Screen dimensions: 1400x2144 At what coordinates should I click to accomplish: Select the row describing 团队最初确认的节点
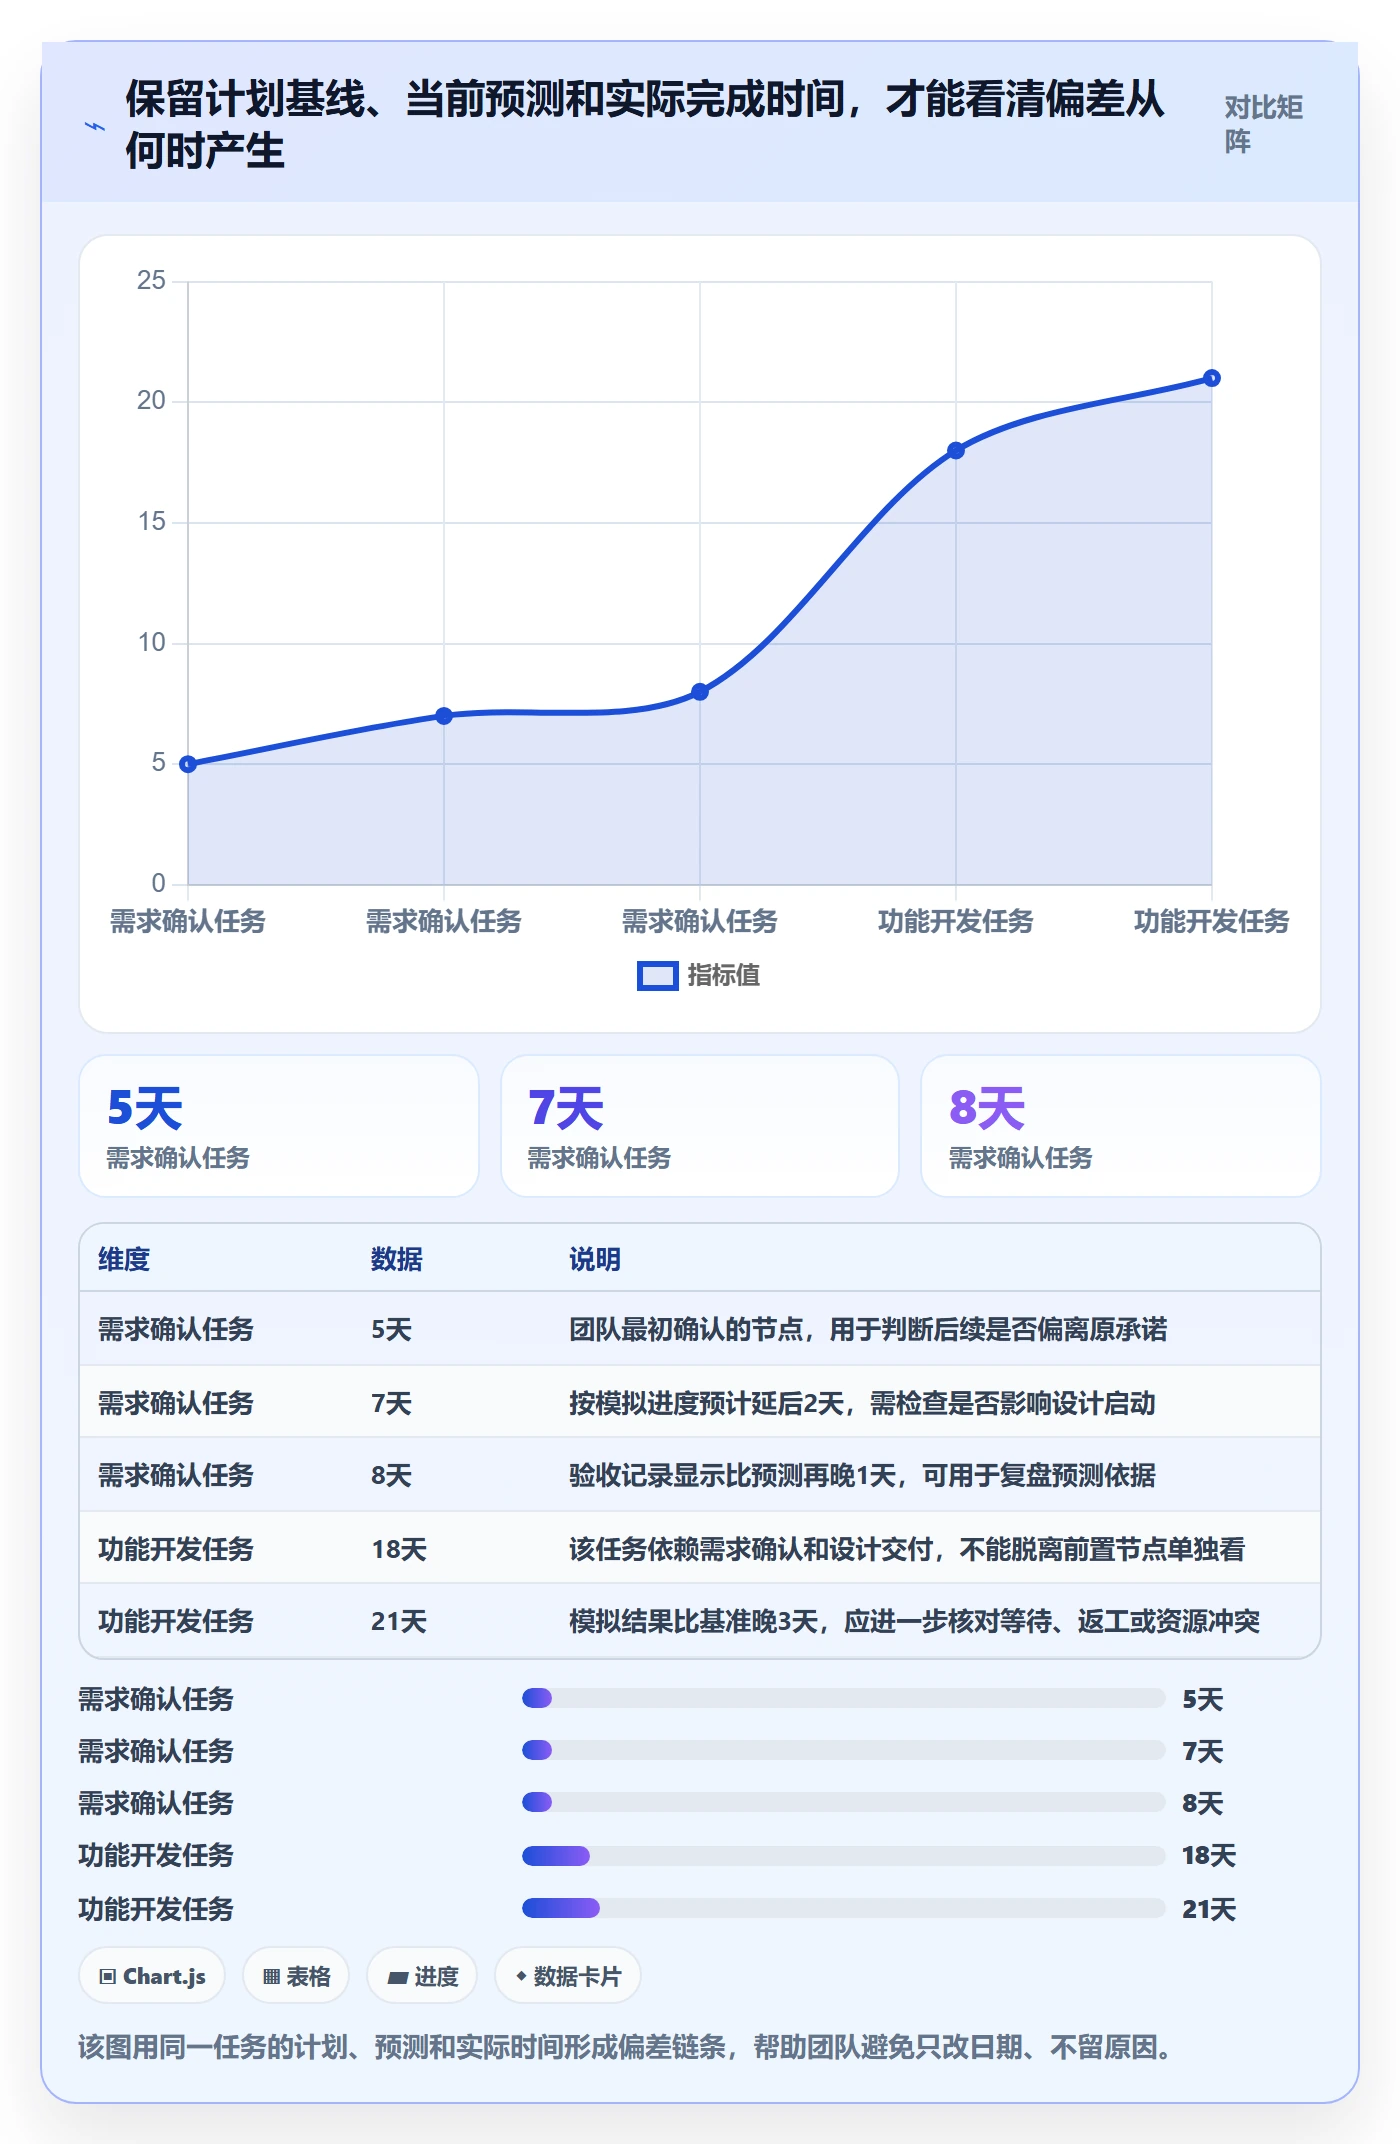click(700, 1329)
